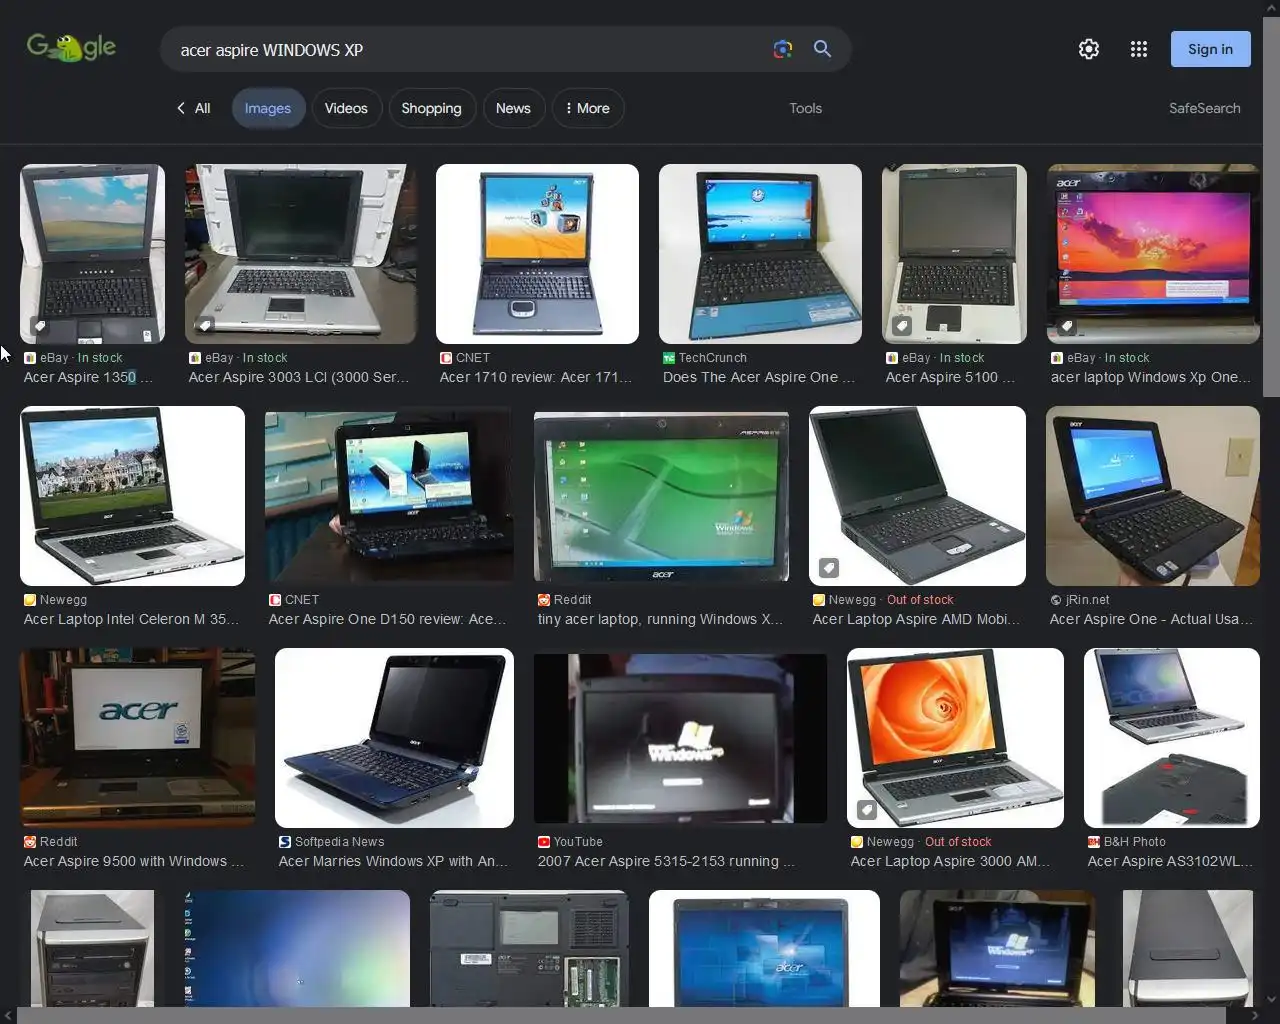Click the magnifying glass search icon
1280x1024 pixels.
tap(822, 49)
